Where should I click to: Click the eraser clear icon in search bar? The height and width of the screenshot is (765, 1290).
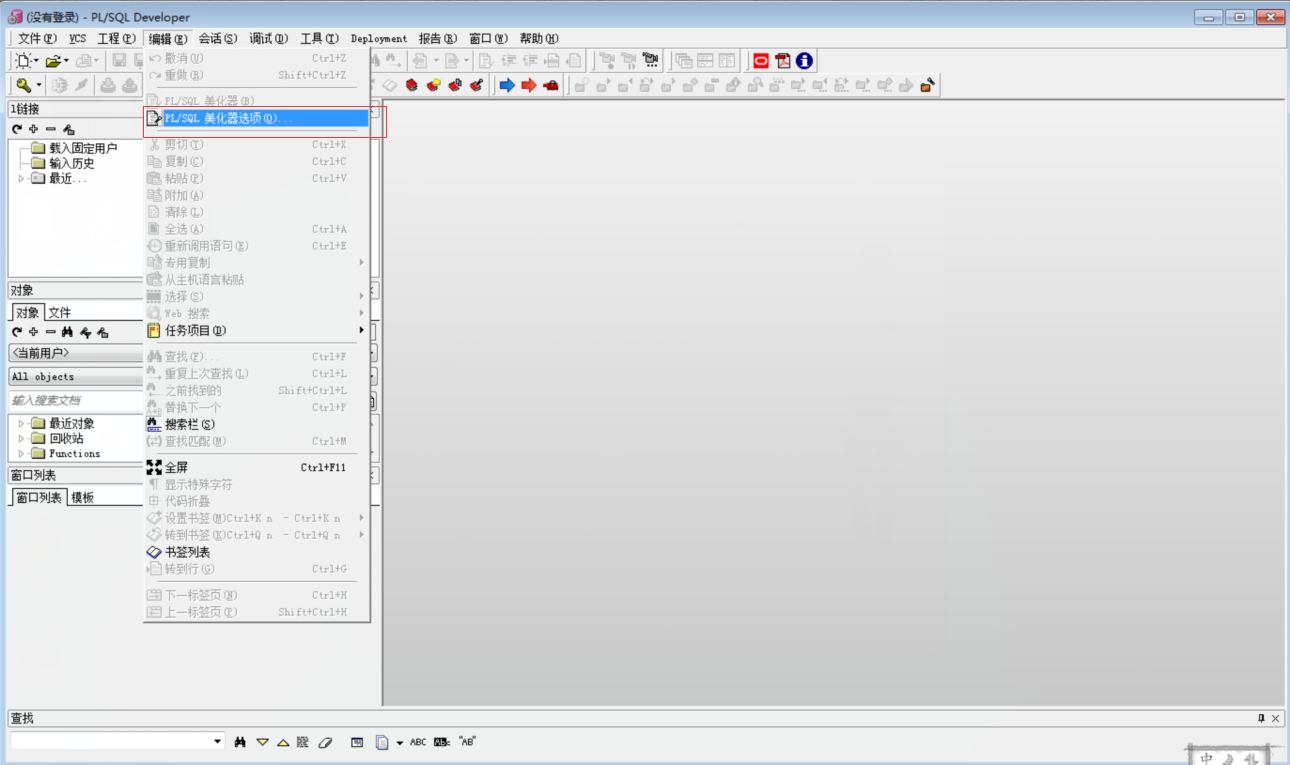point(324,742)
